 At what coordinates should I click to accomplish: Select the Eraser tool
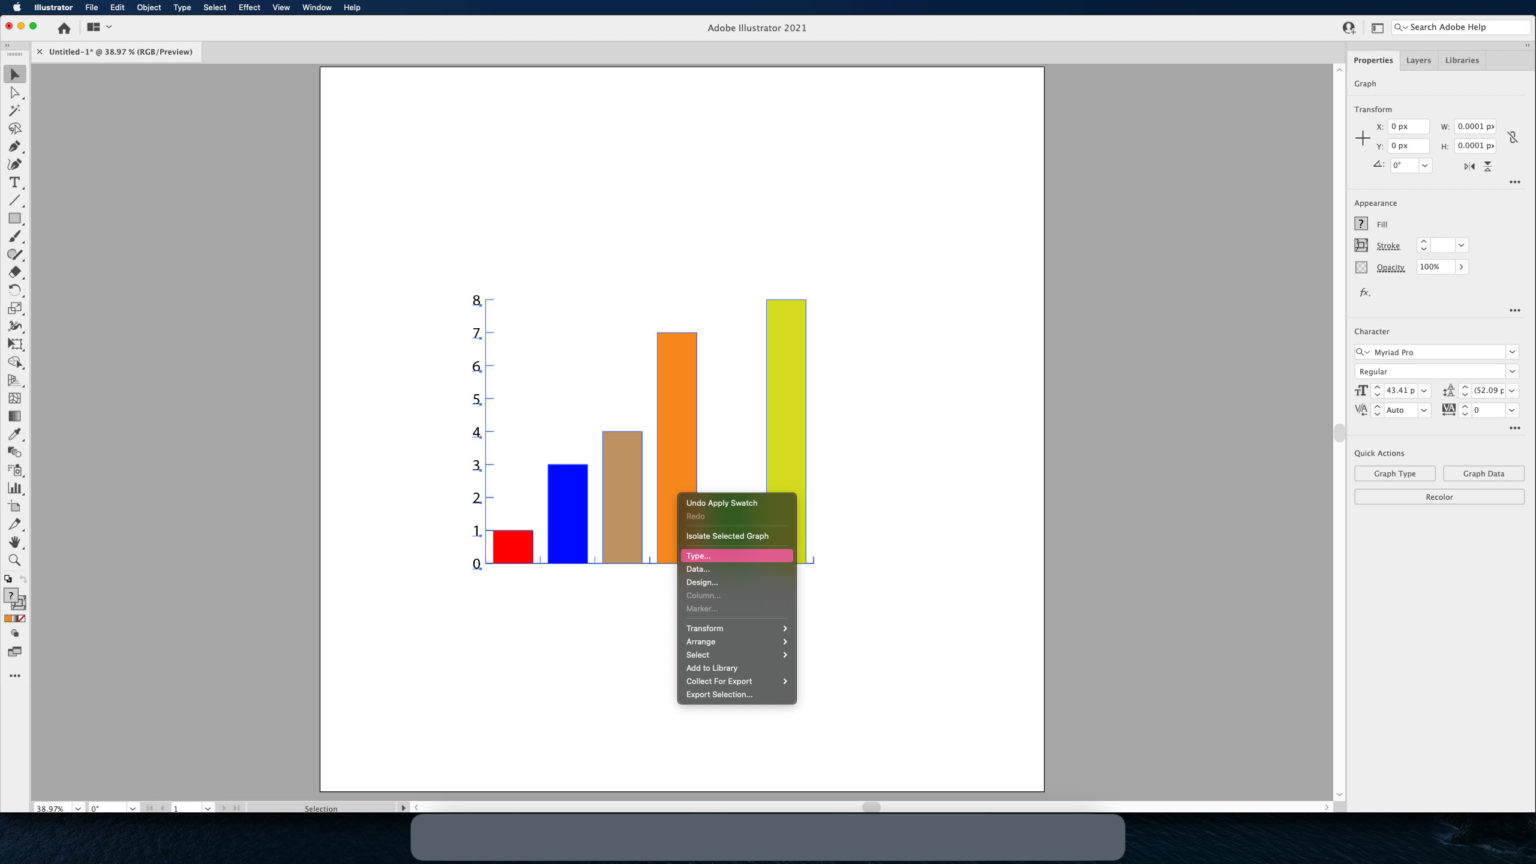tap(14, 272)
